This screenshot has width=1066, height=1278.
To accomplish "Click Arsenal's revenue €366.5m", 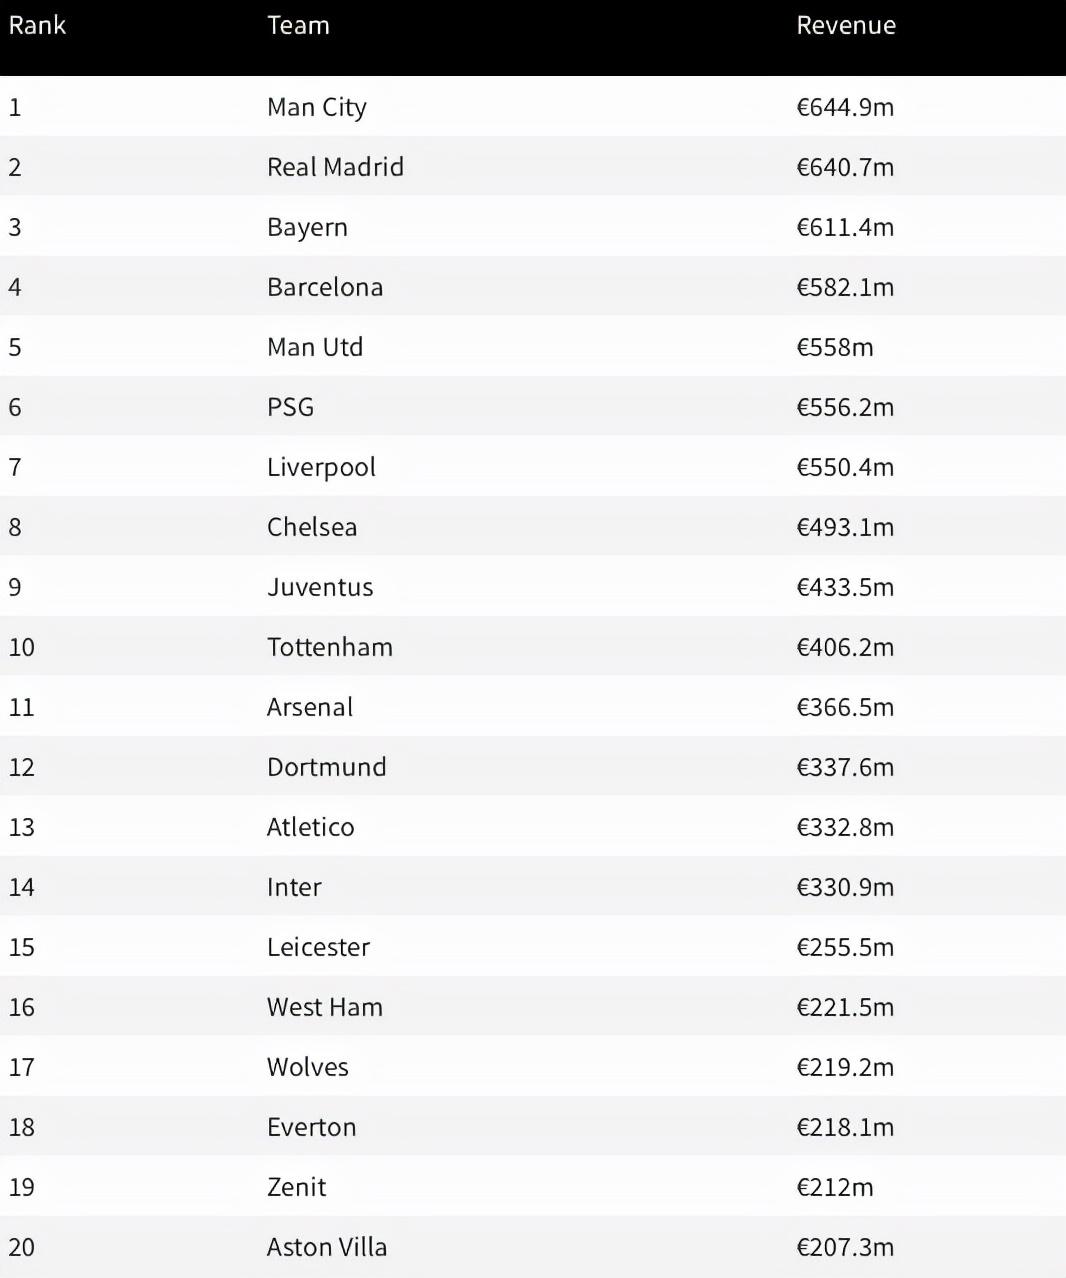I will click(x=845, y=707).
